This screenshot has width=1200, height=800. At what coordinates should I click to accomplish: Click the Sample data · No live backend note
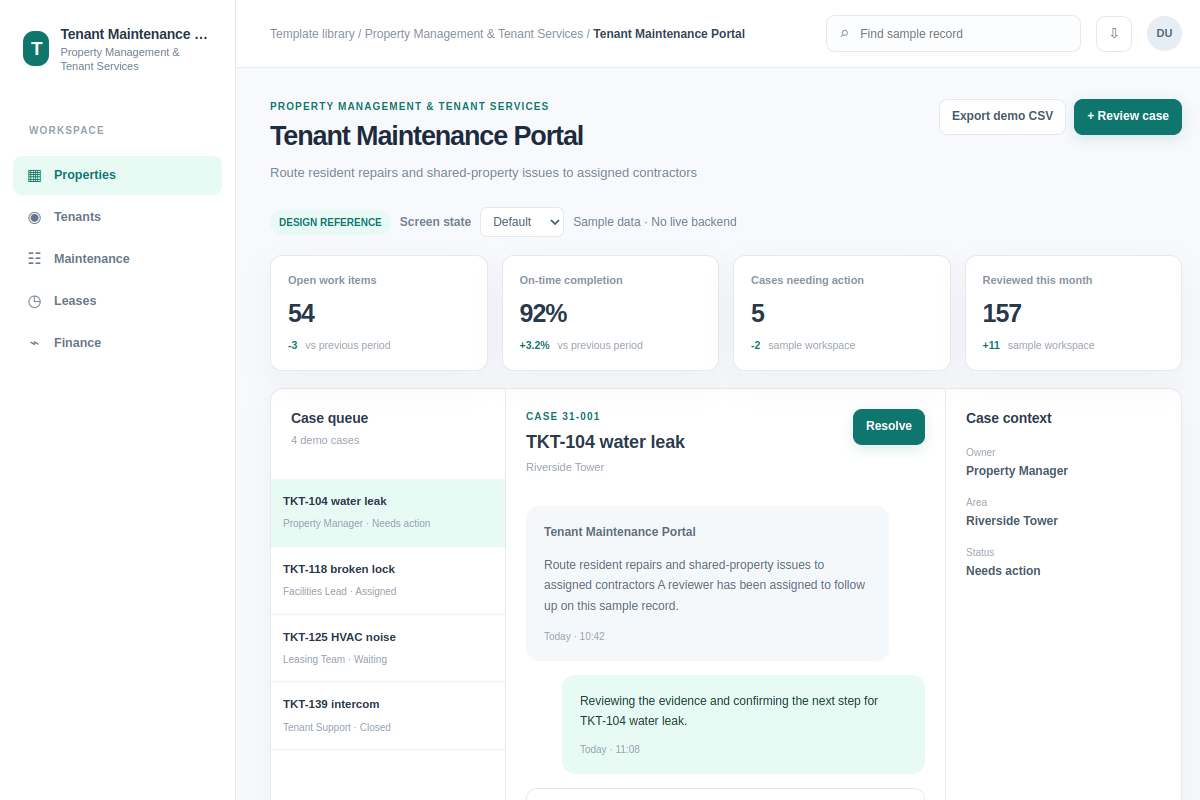click(x=655, y=222)
